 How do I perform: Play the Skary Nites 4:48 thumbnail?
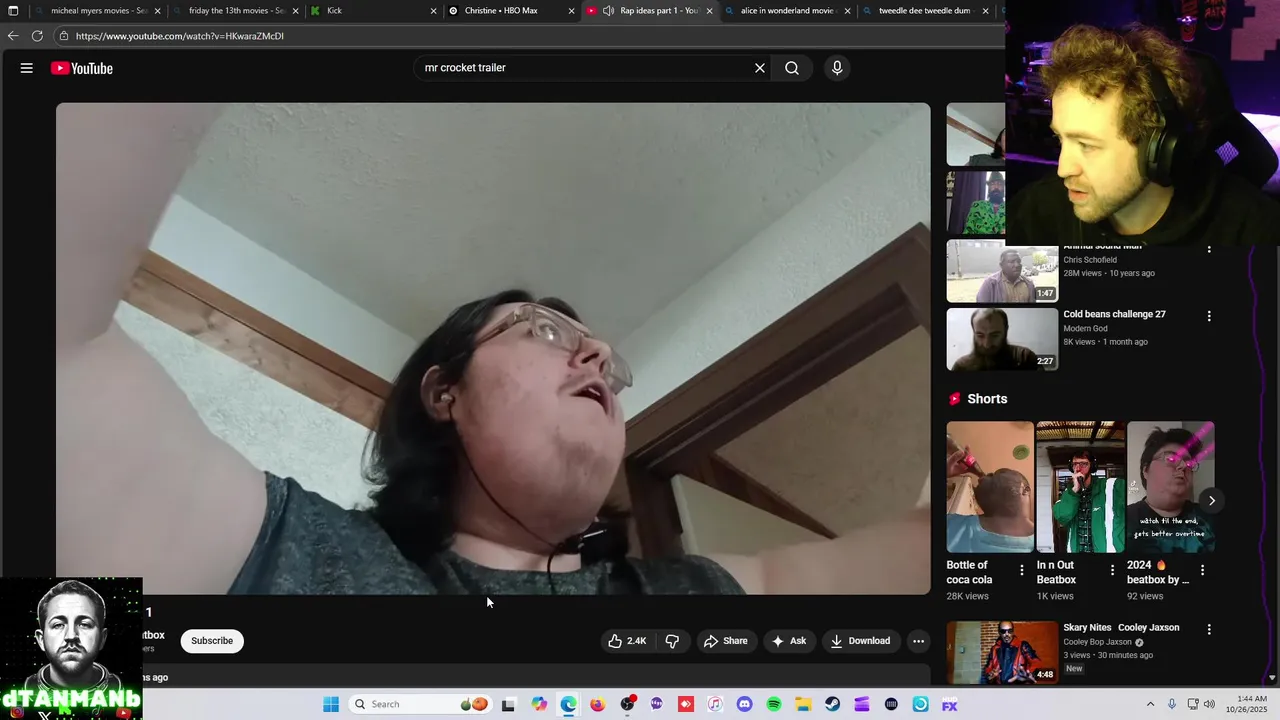tap(1002, 652)
